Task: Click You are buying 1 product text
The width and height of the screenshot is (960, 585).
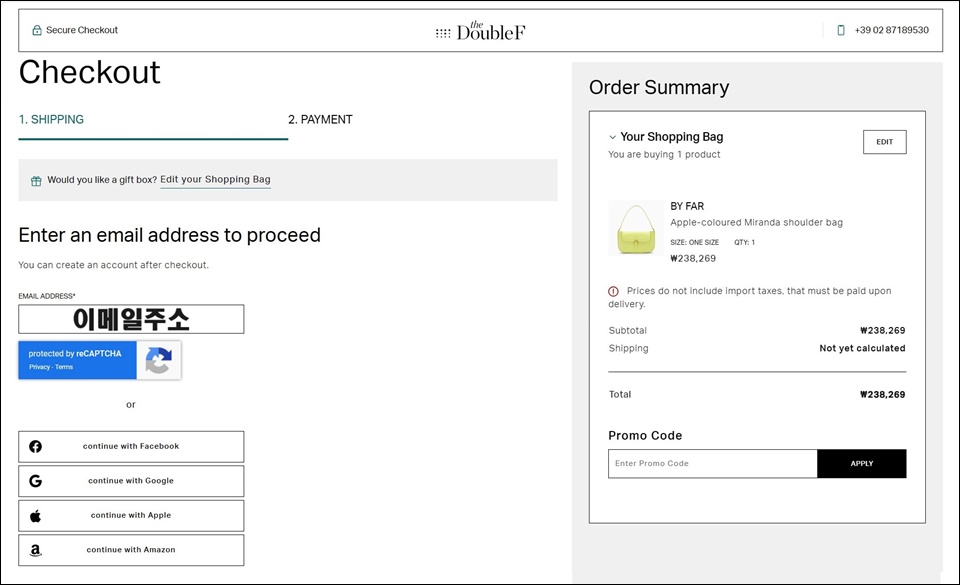Action: click(664, 155)
